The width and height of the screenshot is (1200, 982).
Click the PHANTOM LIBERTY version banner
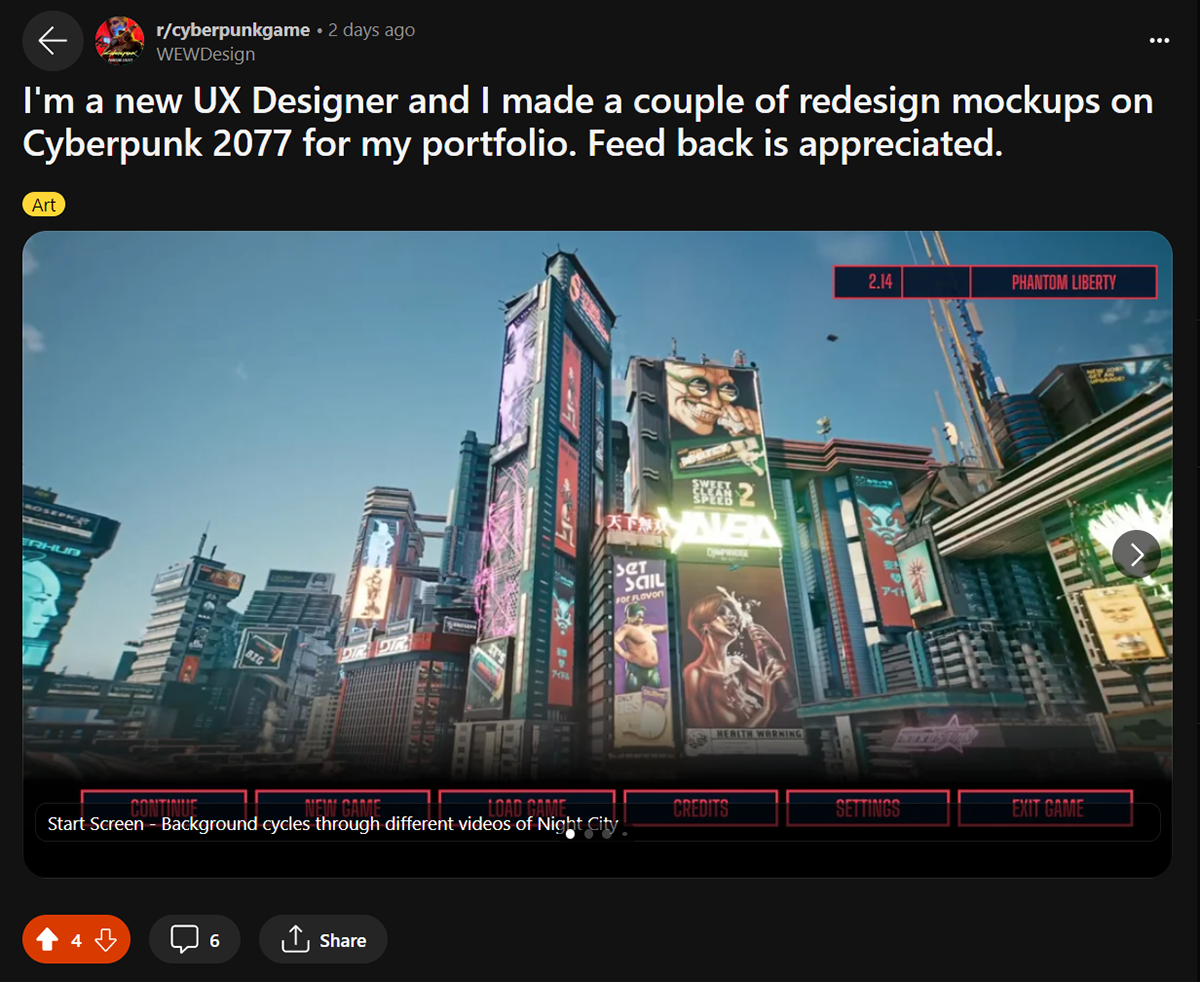[1063, 282]
